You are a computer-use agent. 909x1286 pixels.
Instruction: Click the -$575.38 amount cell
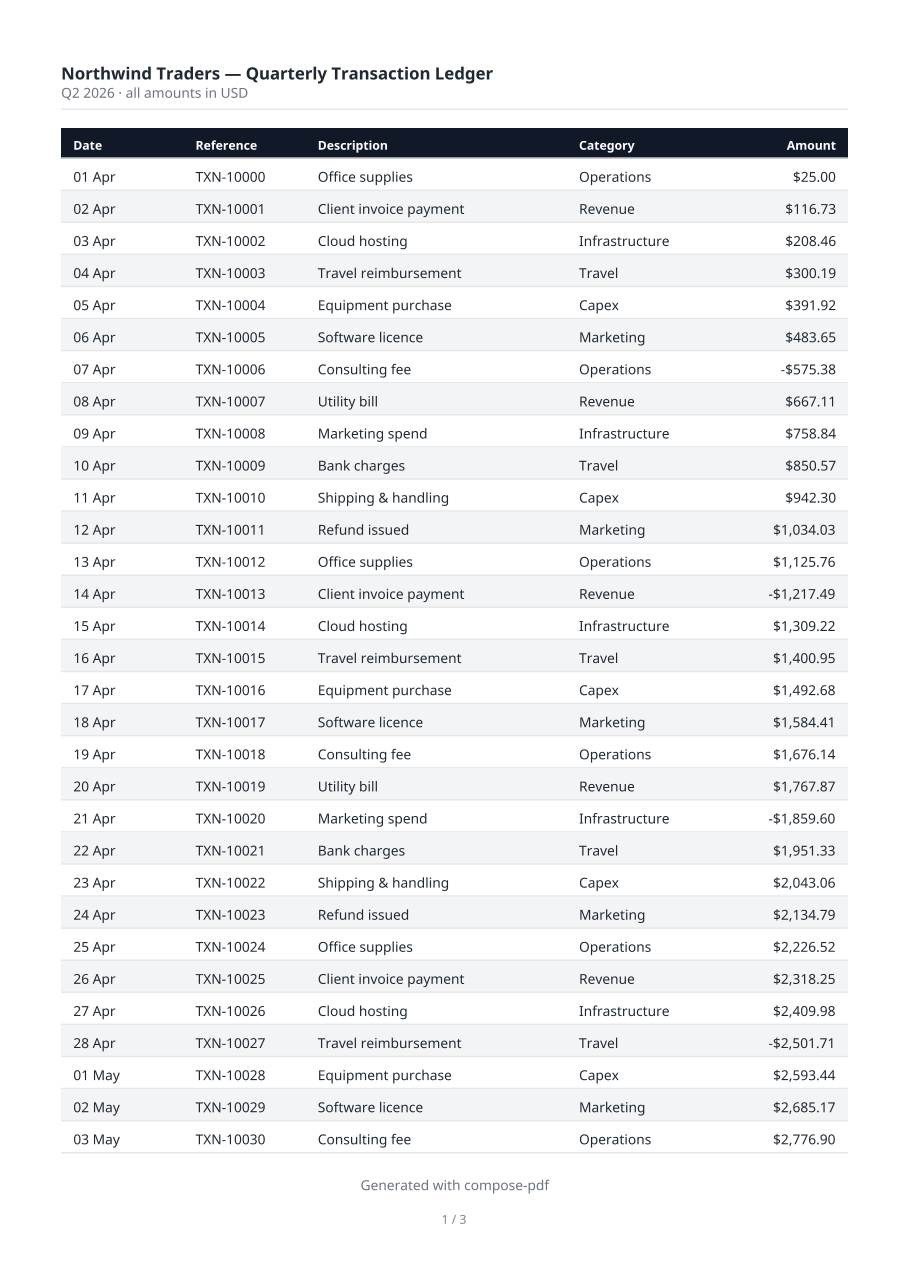[x=807, y=369]
